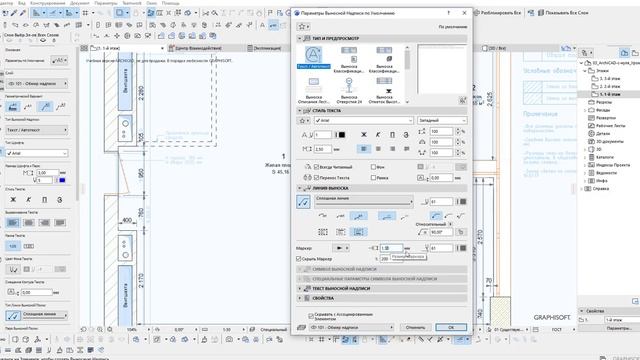Viewport: 640px width, 360px height.
Task: Click the marker size input field
Action: [391, 248]
